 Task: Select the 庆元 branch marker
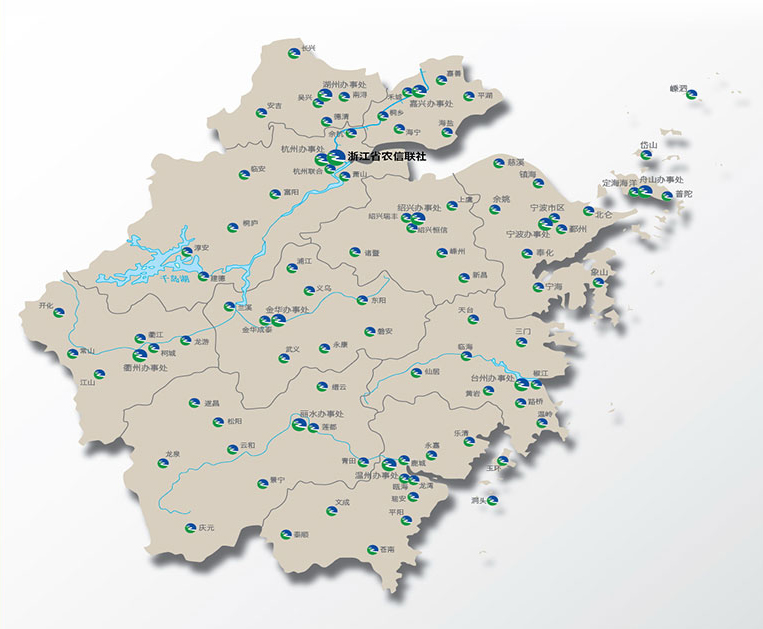click(190, 527)
